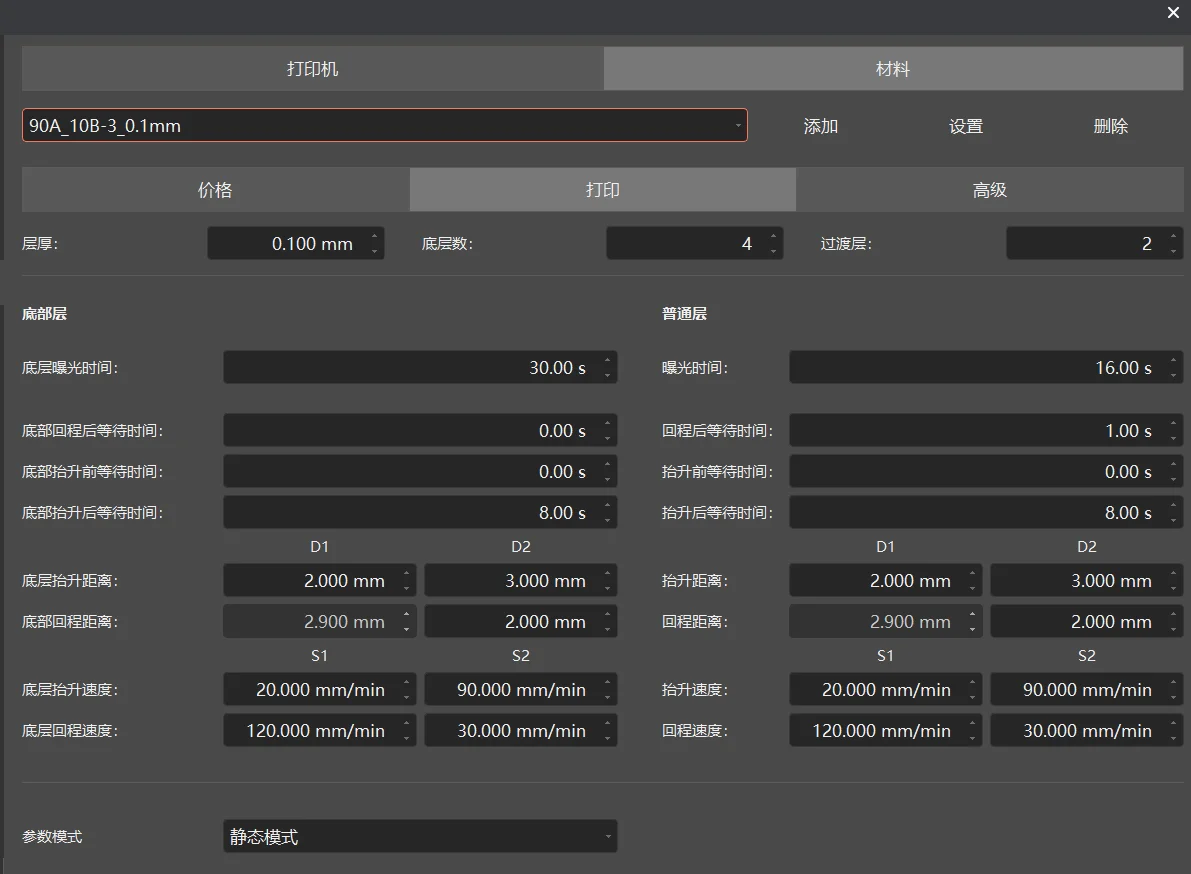Viewport: 1191px width, 874px height.
Task: Increase the 层厚 layer thickness value
Action: tap(374, 236)
